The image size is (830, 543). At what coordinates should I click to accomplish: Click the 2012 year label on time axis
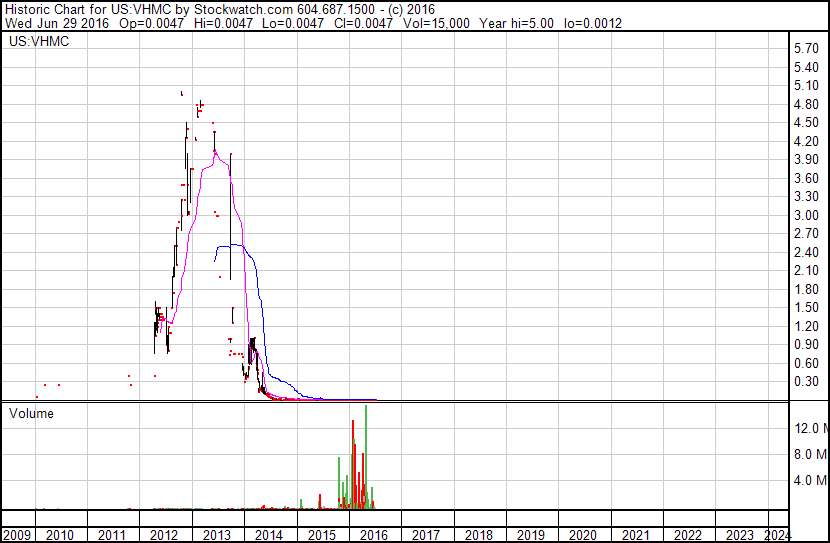pyautogui.click(x=164, y=535)
